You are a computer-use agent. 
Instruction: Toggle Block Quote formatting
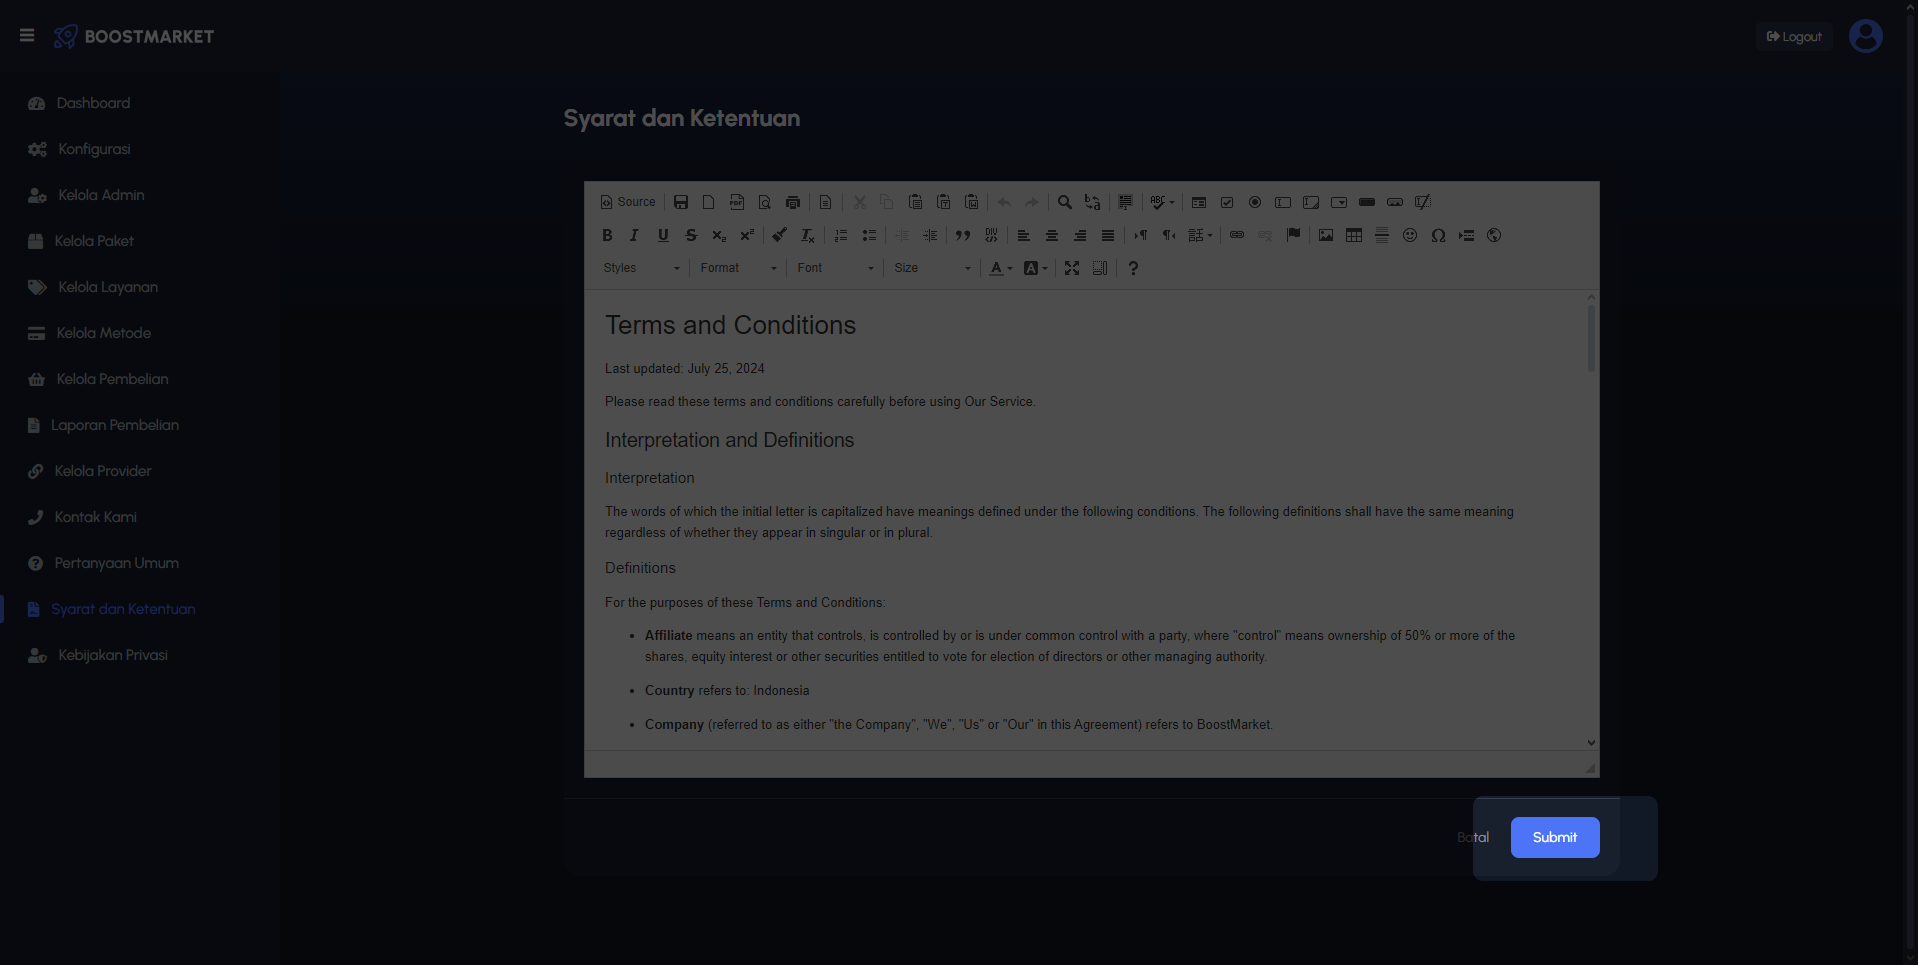click(963, 235)
